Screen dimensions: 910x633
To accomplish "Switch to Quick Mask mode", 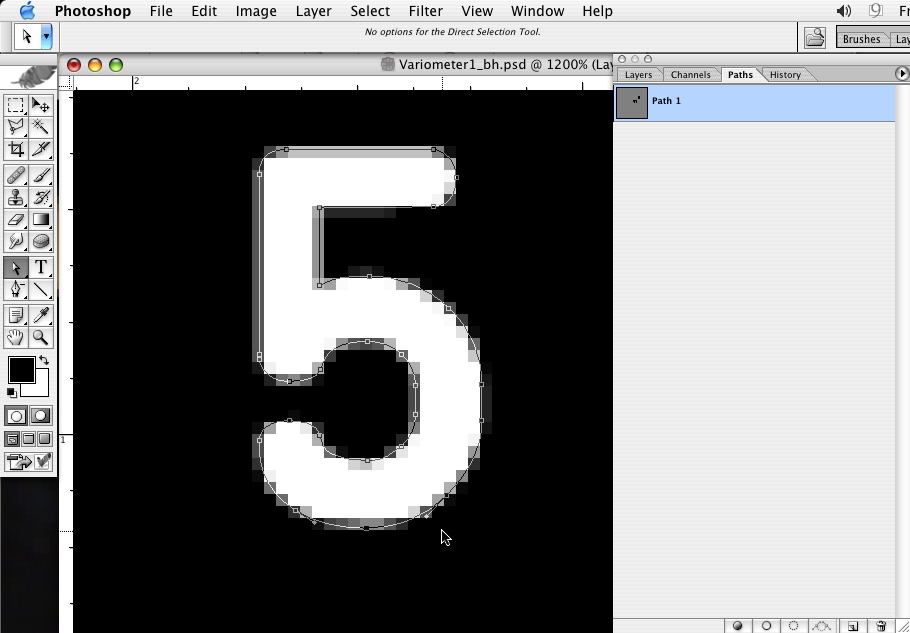I will coord(41,416).
